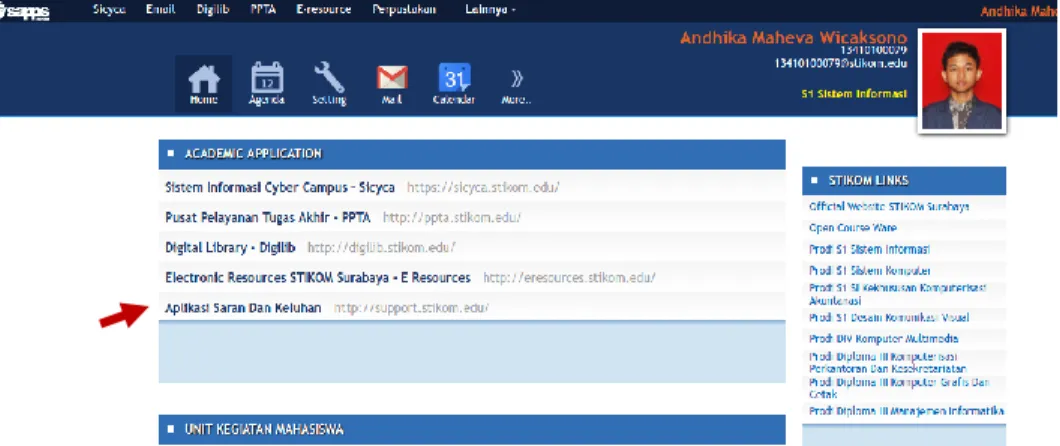Screen dimensions: 1060x446
Task: Select E-resource in top menu bar
Action: (324, 10)
